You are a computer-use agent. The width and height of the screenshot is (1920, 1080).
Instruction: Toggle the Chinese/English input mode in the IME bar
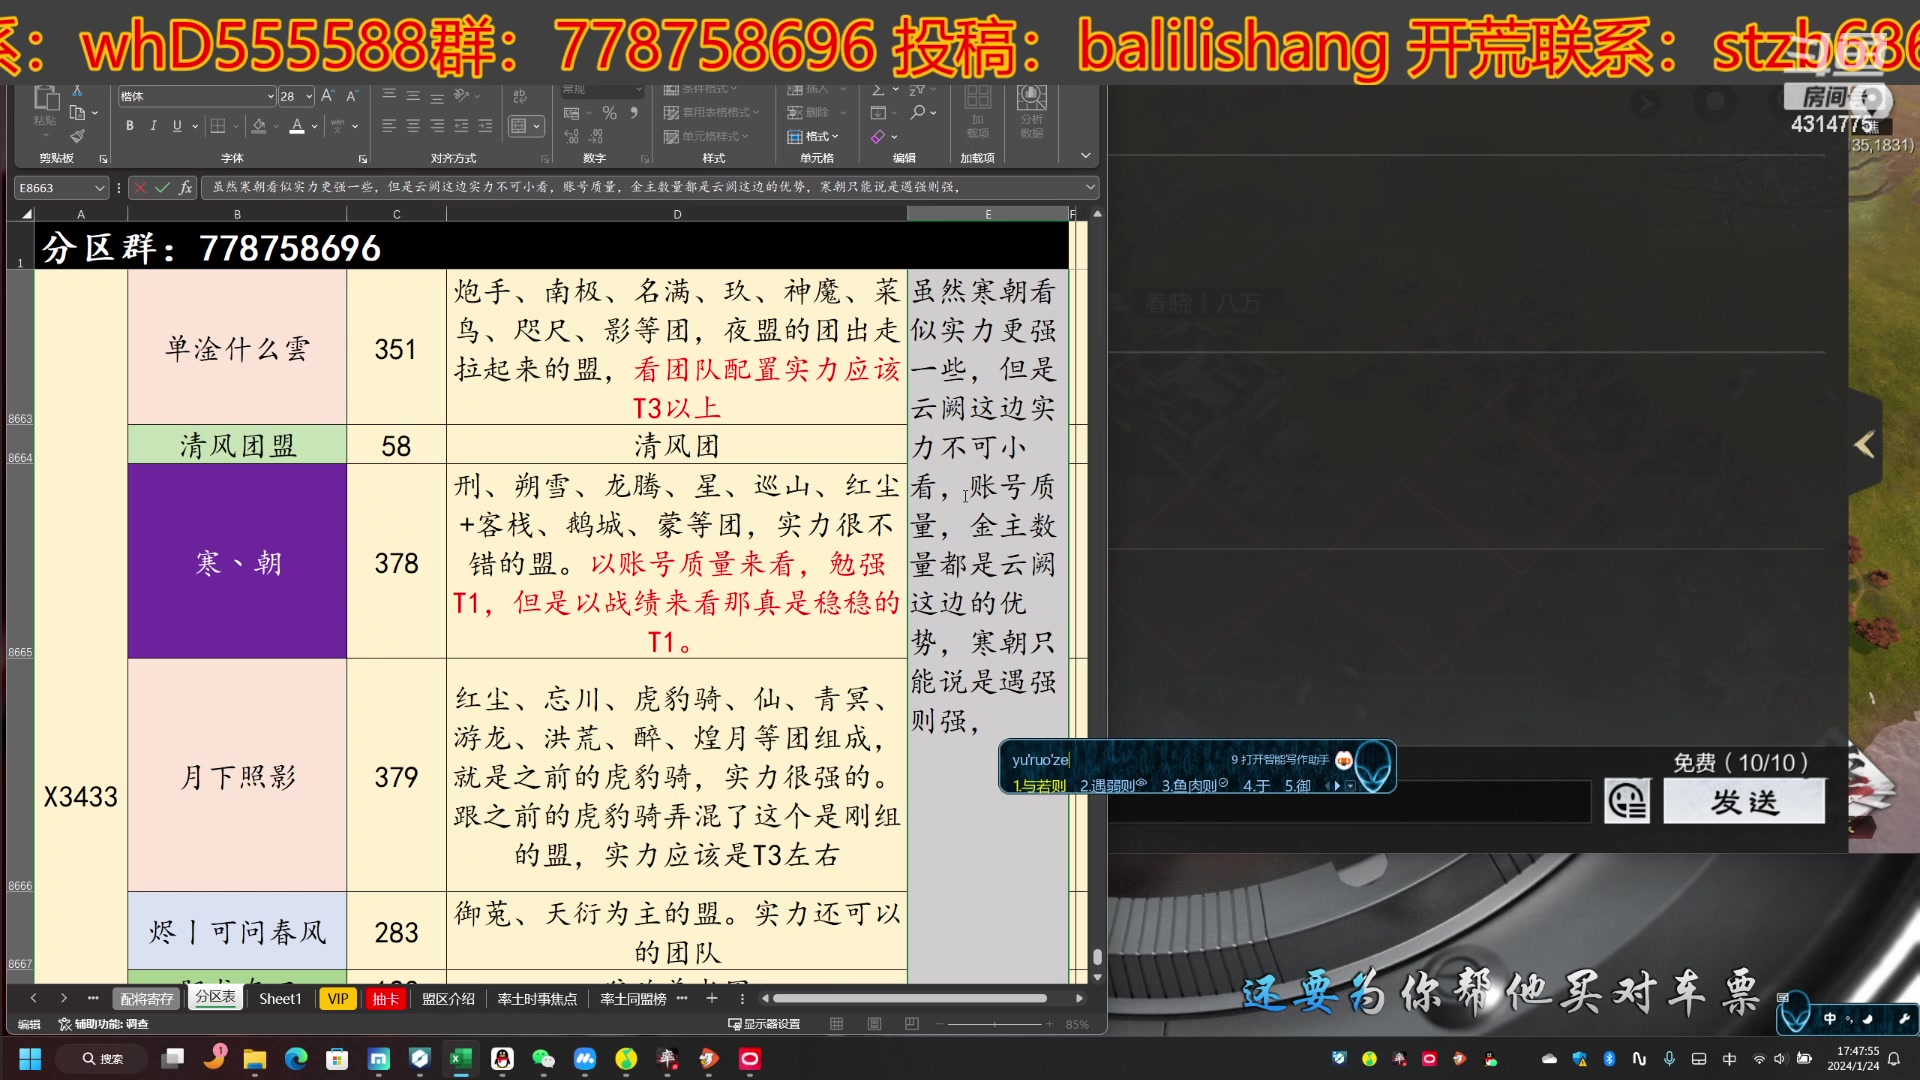[x=1829, y=1019]
